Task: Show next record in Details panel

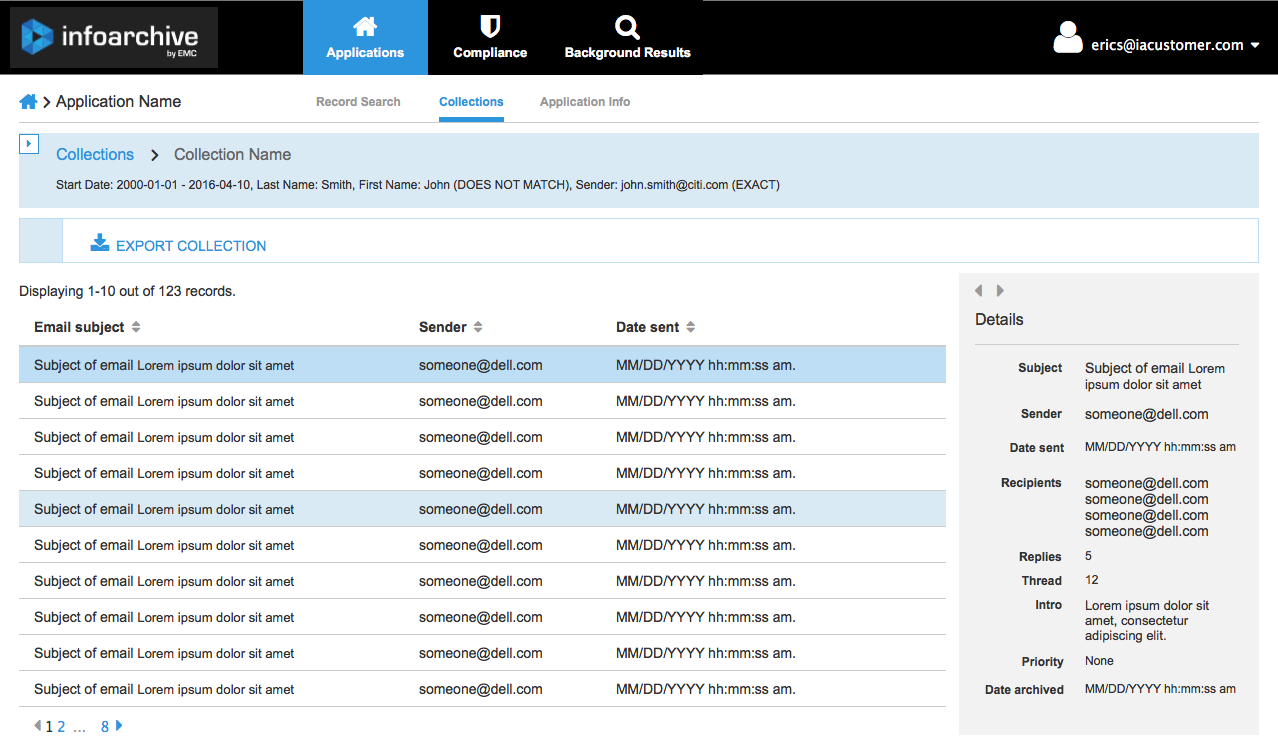Action: tap(1000, 291)
